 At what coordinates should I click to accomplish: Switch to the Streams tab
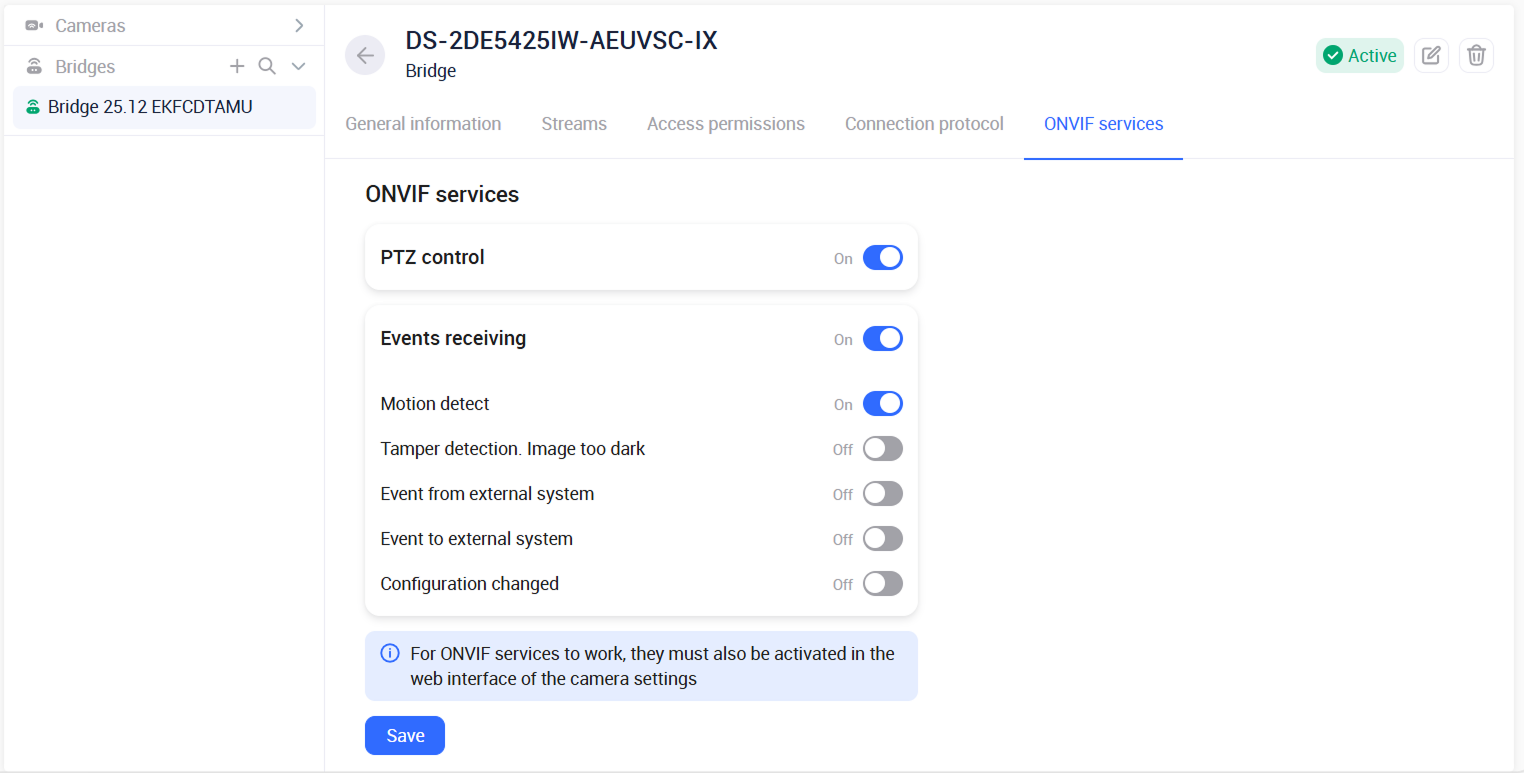(574, 124)
